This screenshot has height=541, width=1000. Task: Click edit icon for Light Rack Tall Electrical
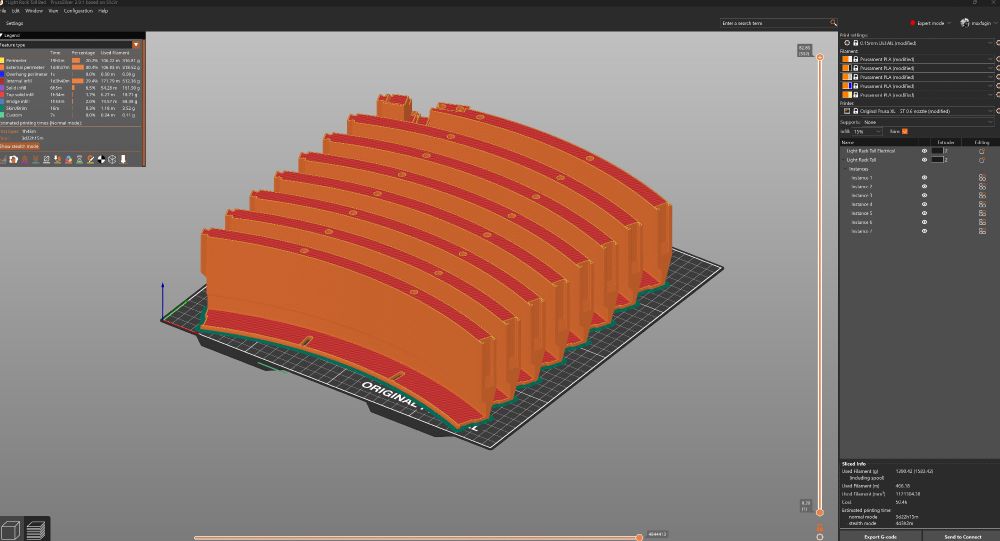pyautogui.click(x=982, y=151)
